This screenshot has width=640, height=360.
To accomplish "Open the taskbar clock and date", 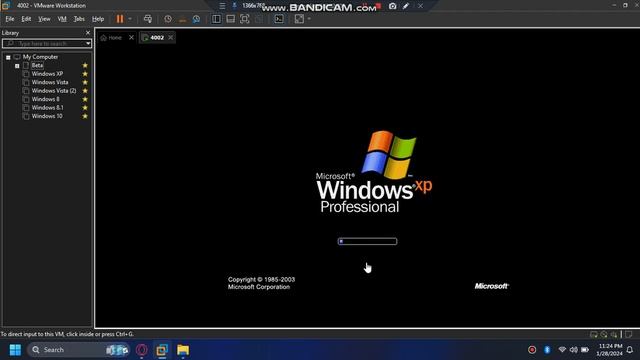I will pyautogui.click(x=610, y=350).
